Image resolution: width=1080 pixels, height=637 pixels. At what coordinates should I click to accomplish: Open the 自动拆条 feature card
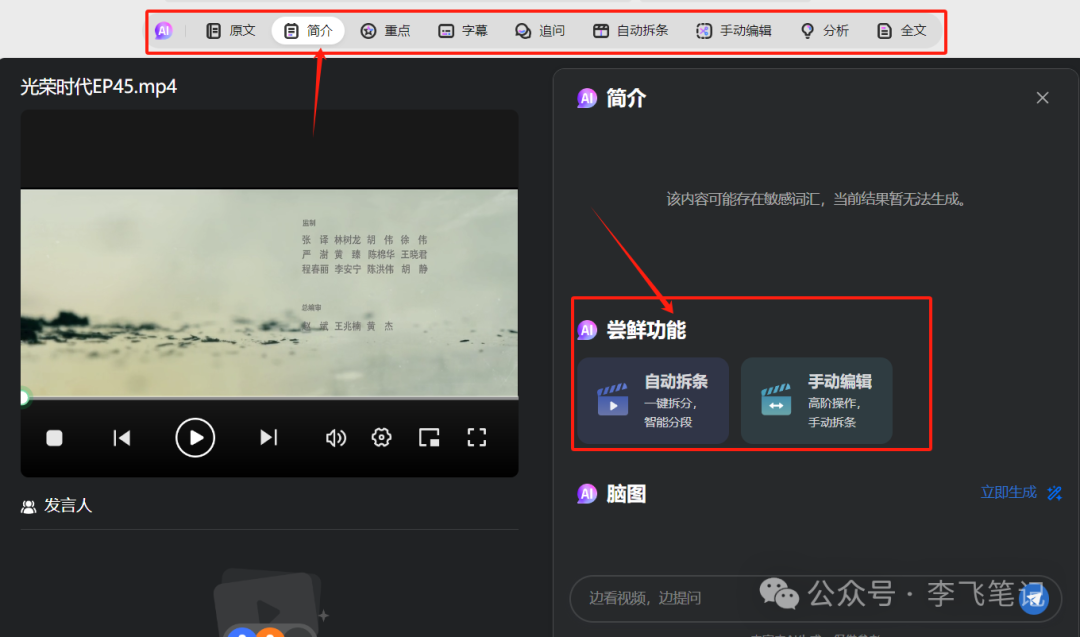(x=651, y=401)
